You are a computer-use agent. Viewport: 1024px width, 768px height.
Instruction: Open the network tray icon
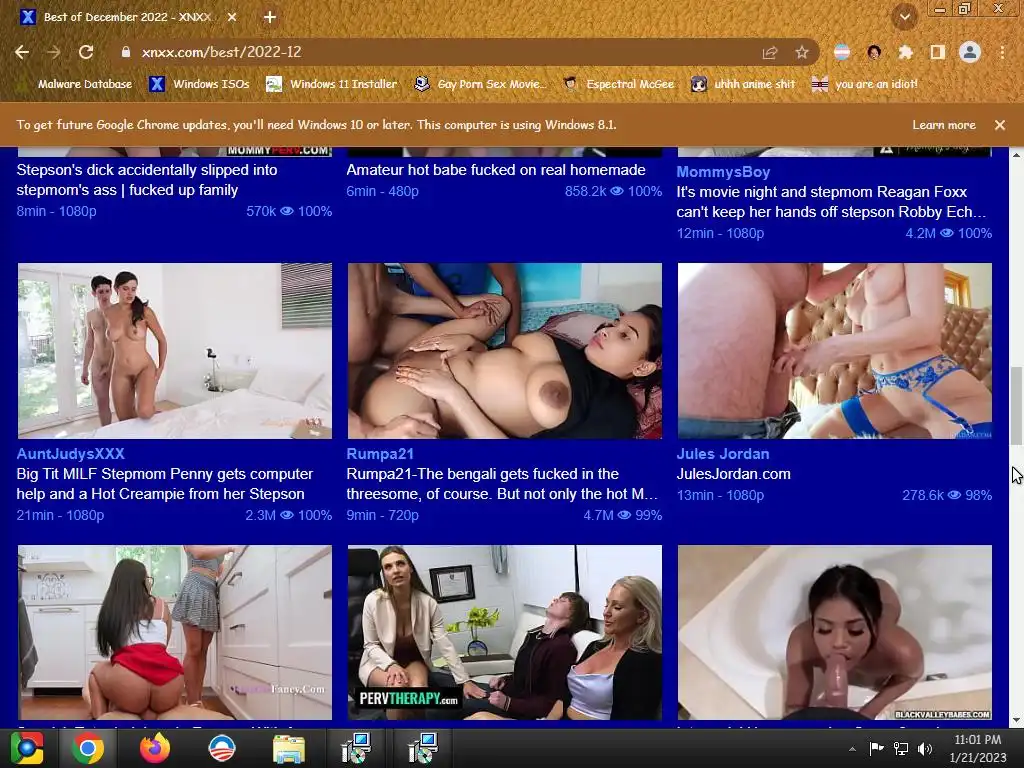tap(901, 748)
